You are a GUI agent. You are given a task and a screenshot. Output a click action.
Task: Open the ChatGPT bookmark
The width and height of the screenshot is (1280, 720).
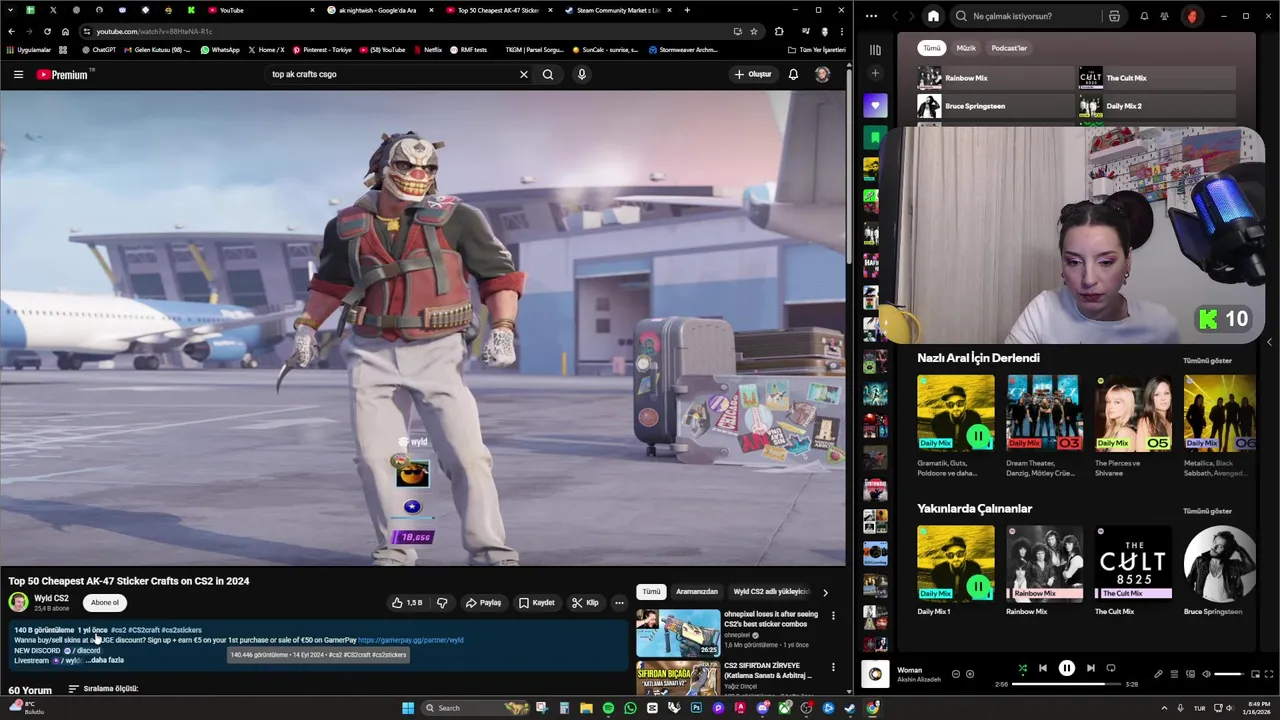pyautogui.click(x=99, y=49)
